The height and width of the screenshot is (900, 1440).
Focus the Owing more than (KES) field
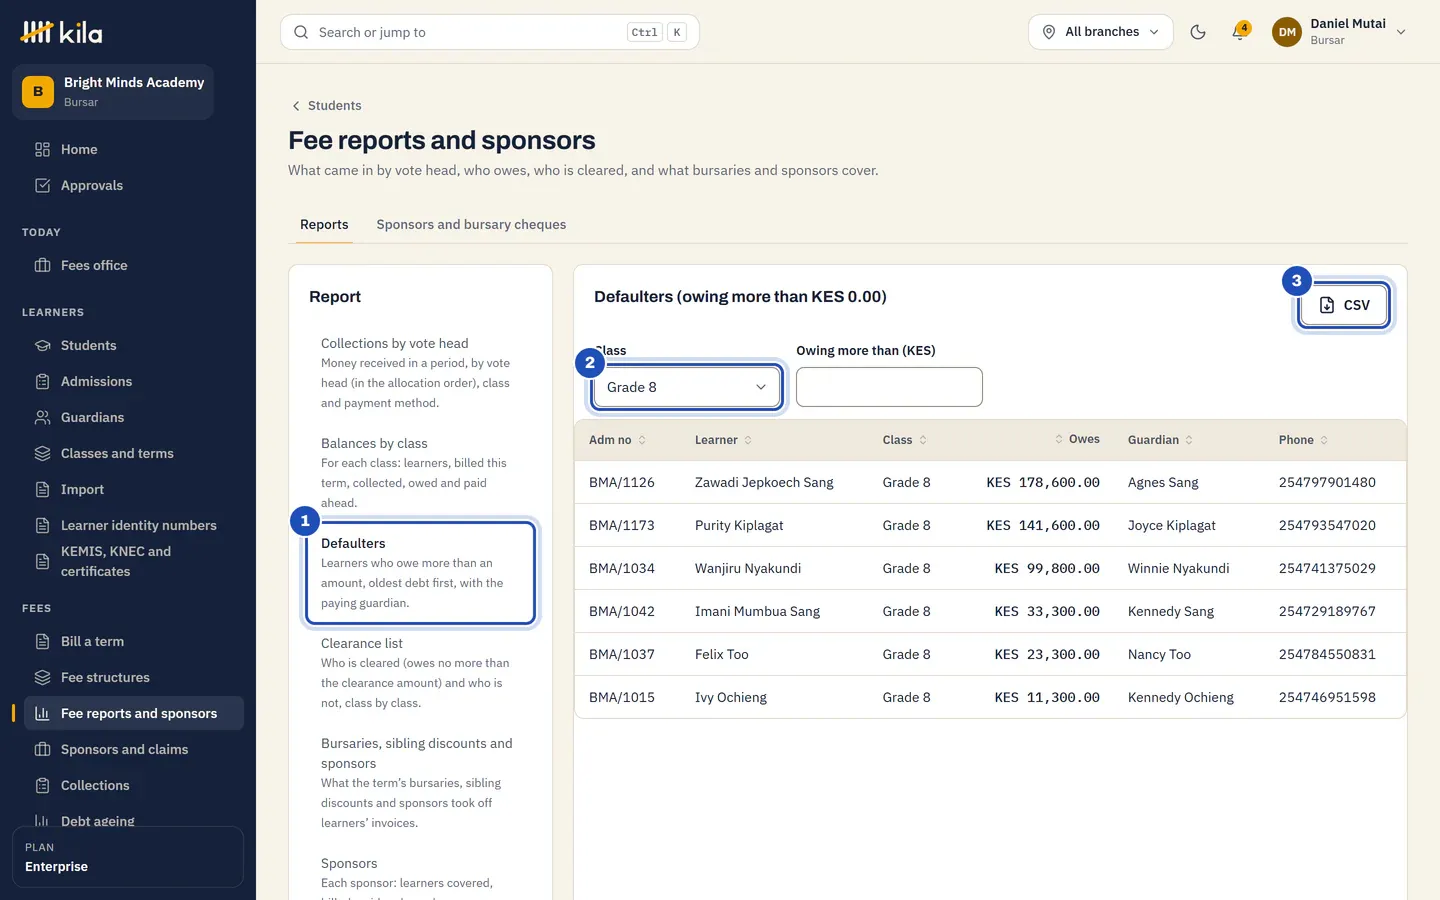tap(889, 387)
